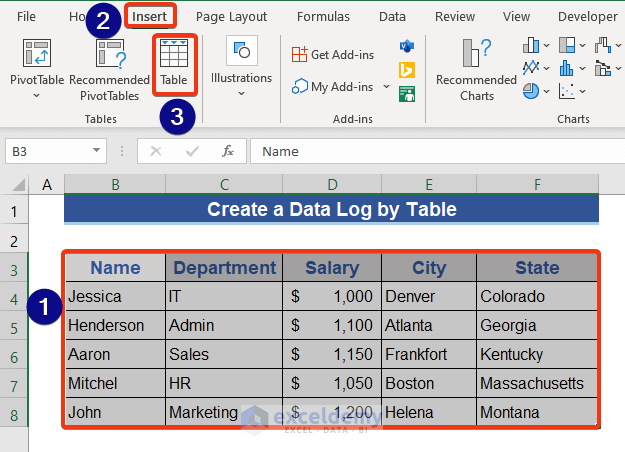Click the People Graph add-in icon

tap(407, 94)
